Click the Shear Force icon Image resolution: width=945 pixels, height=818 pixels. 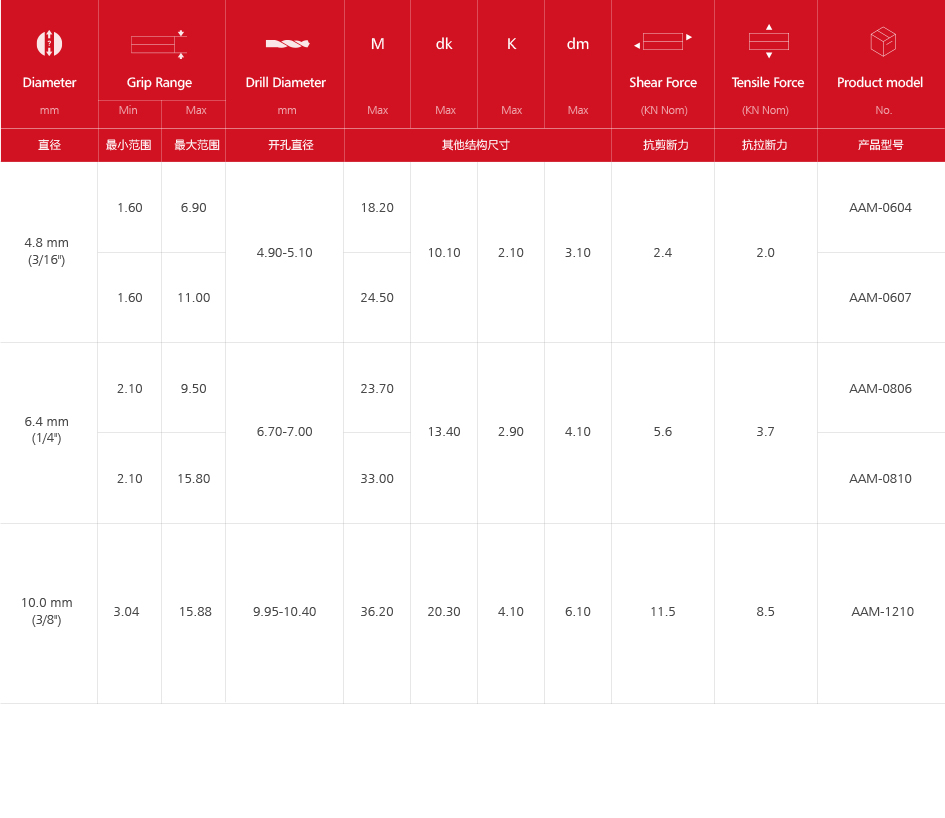point(663,42)
